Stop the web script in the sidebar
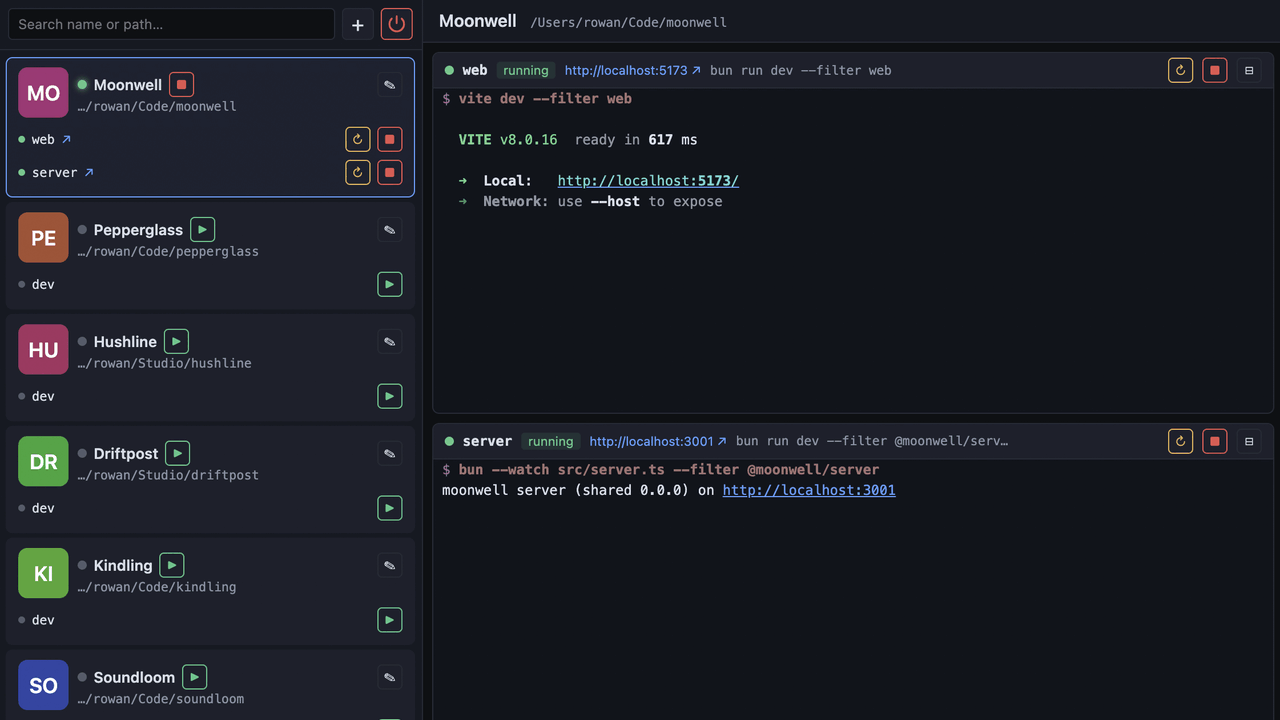Screen dimensions: 1280x720 pyautogui.click(x=390, y=140)
